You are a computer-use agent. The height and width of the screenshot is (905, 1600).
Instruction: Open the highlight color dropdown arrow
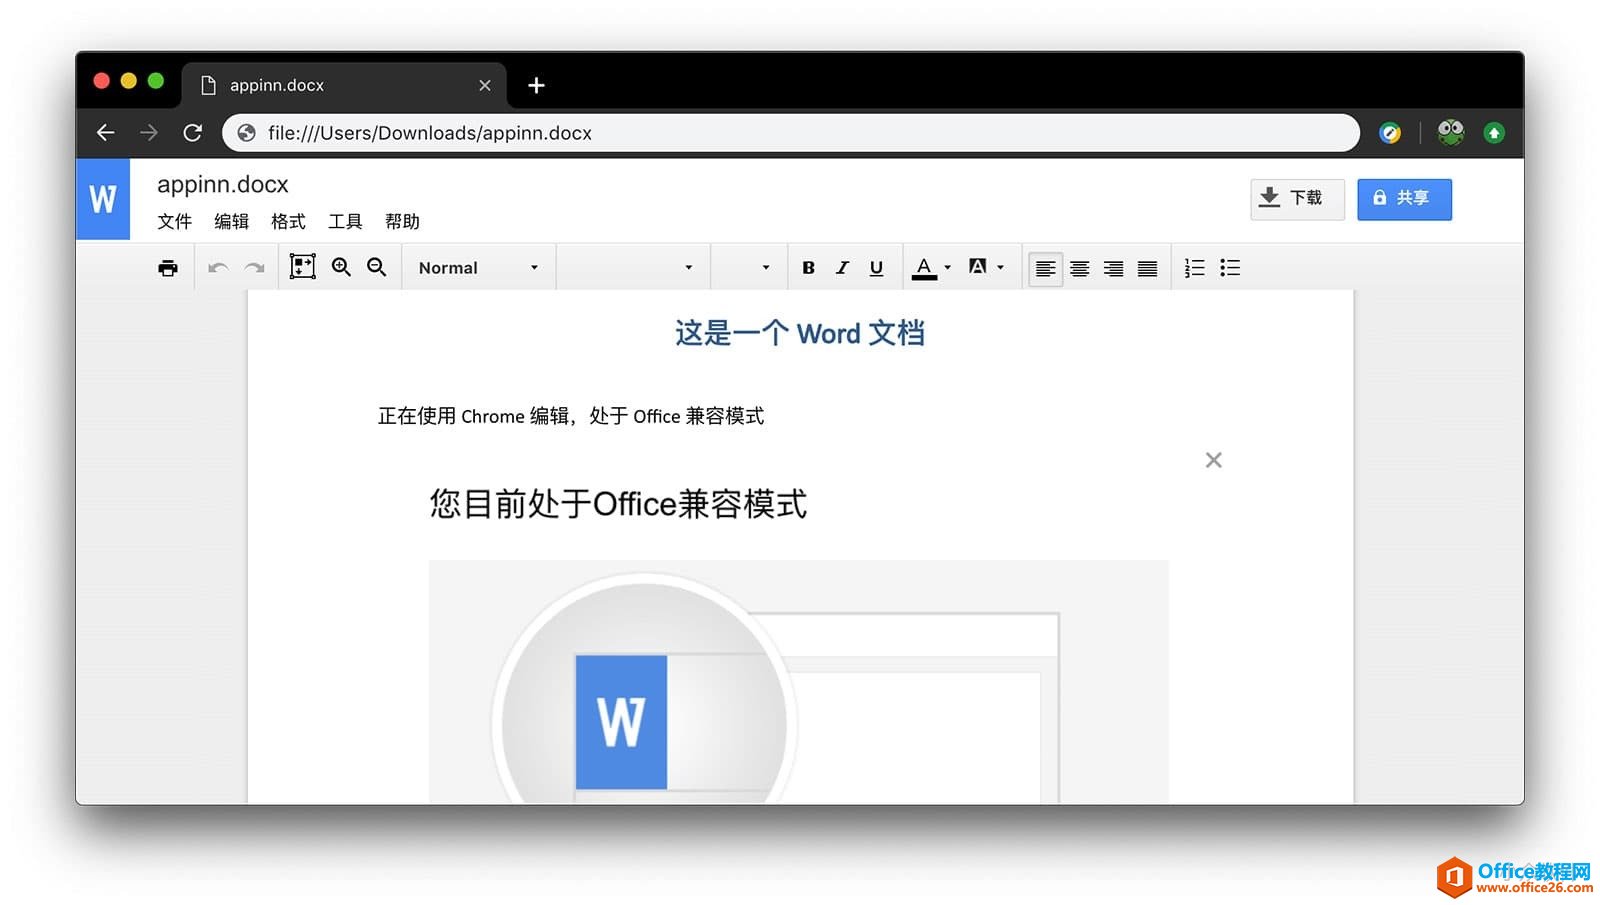(999, 267)
